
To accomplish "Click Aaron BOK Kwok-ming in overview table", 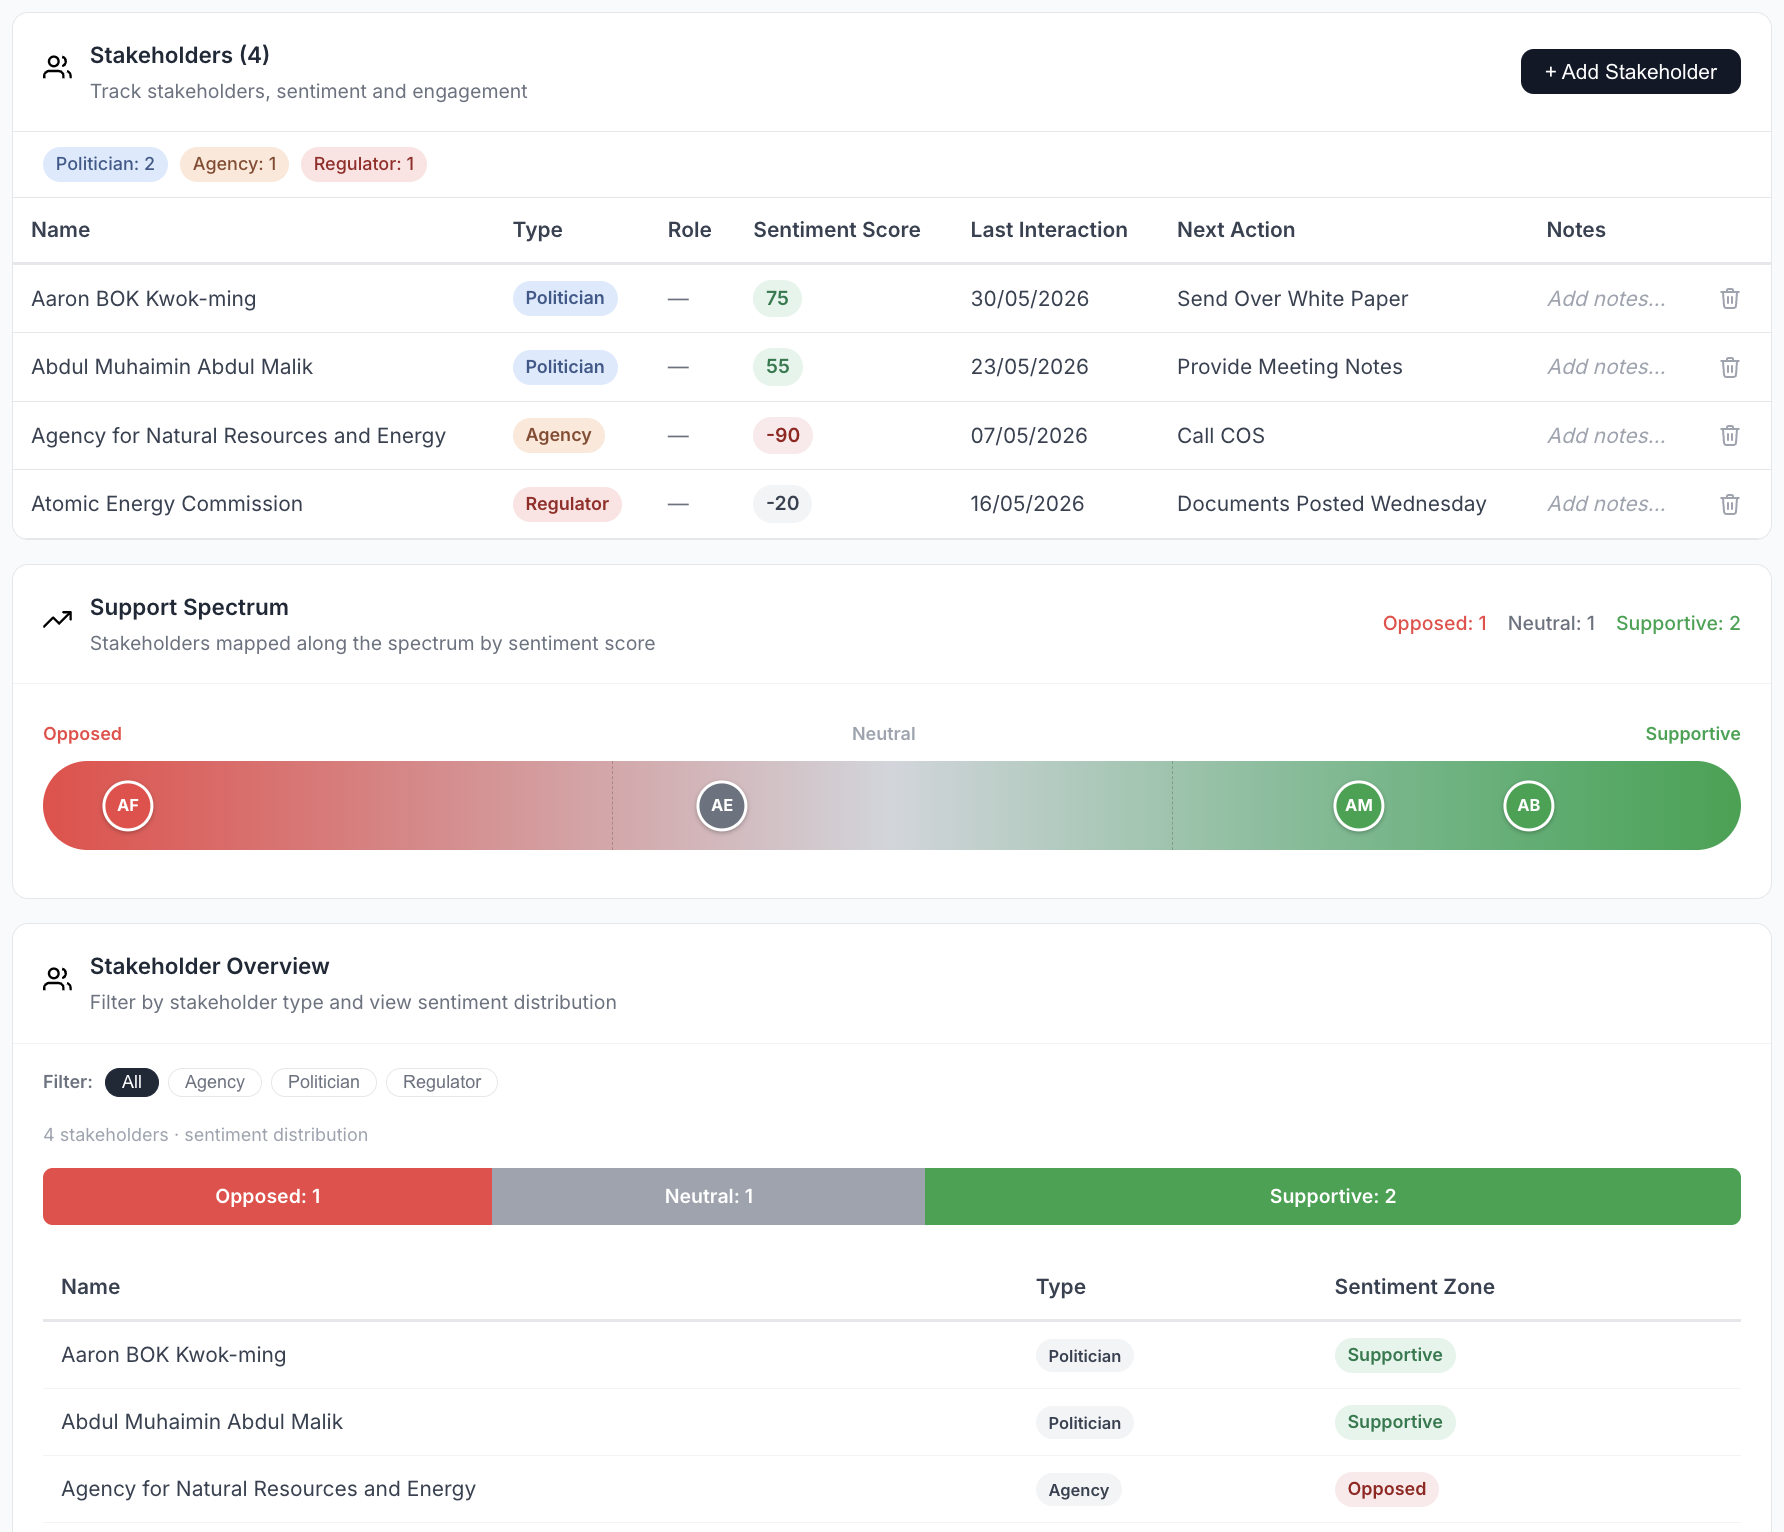I will 174,1355.
